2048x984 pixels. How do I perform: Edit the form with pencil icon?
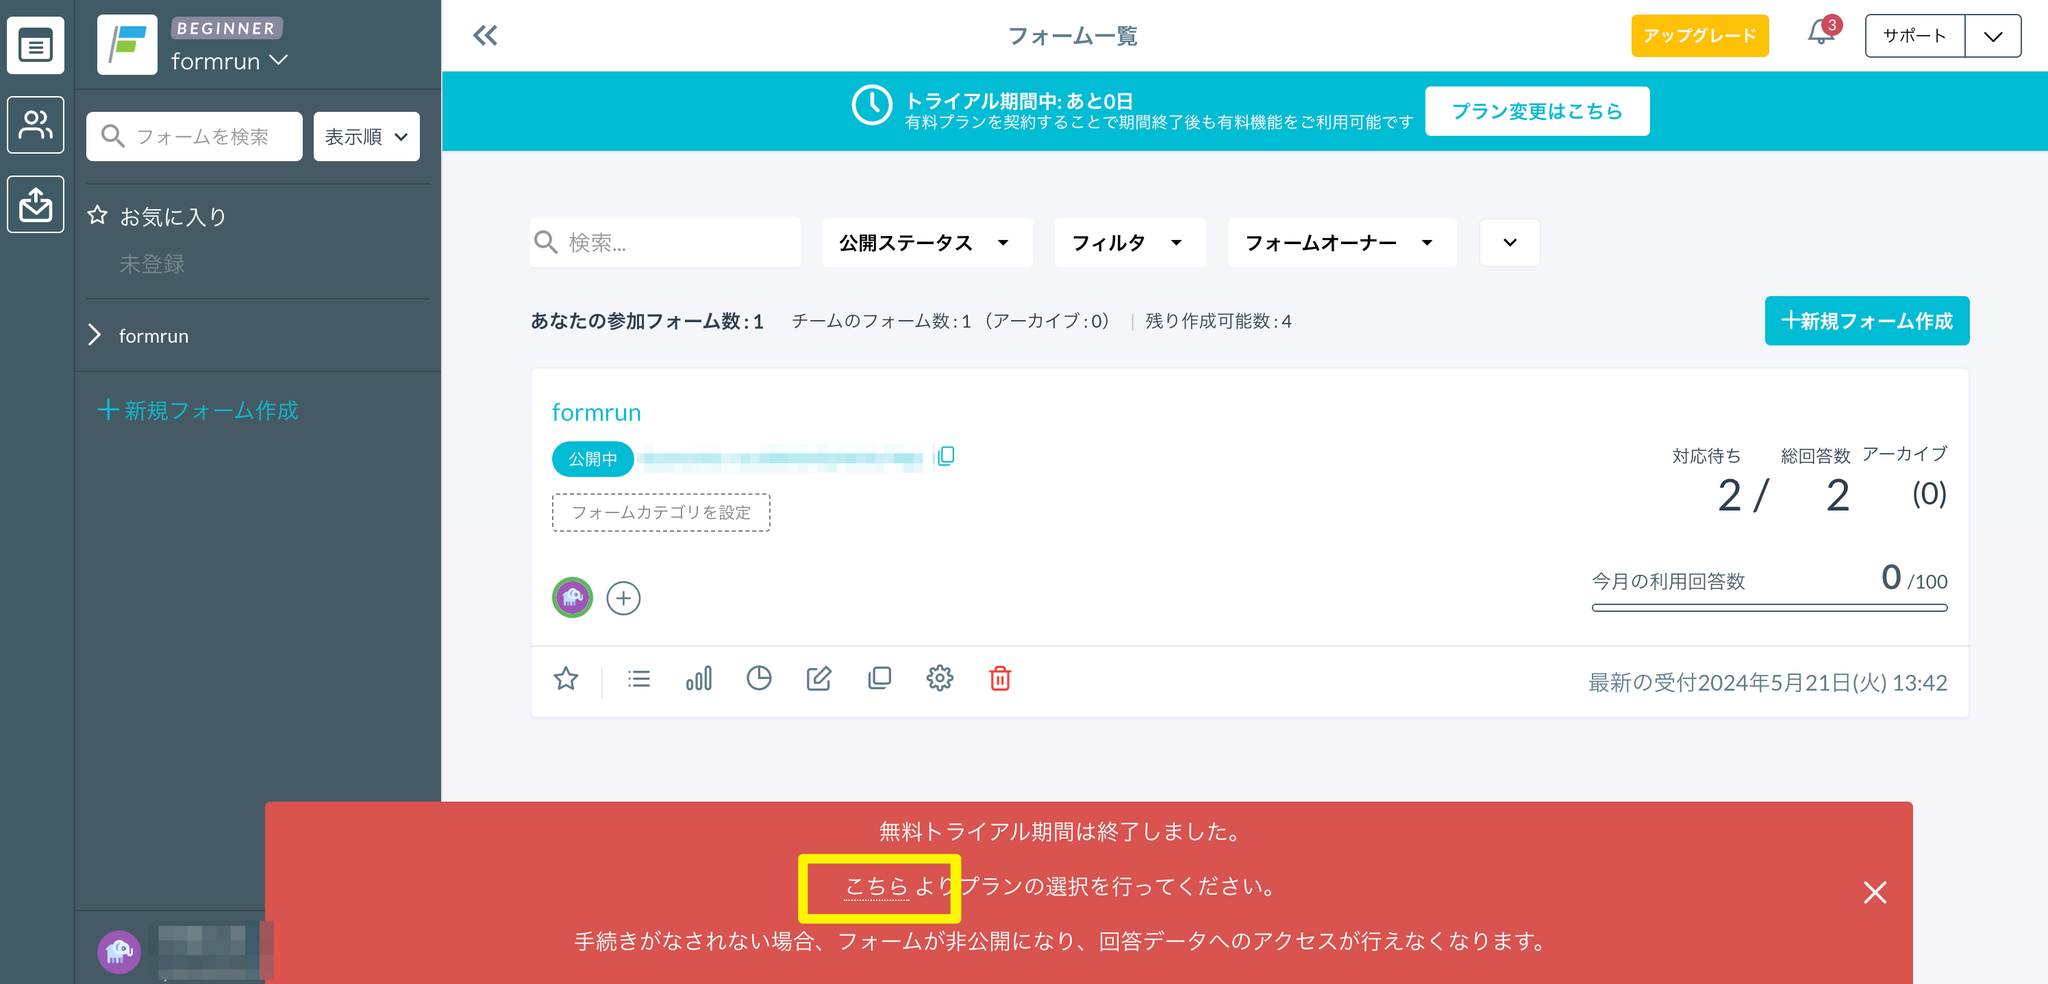click(x=819, y=679)
